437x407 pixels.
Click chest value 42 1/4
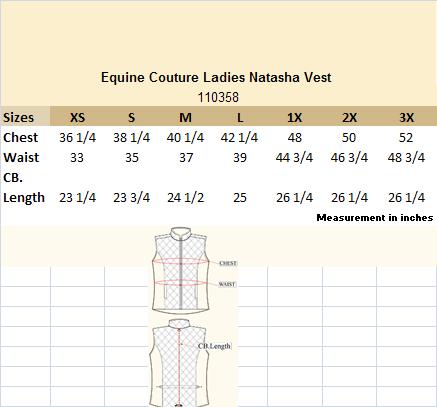click(239, 137)
